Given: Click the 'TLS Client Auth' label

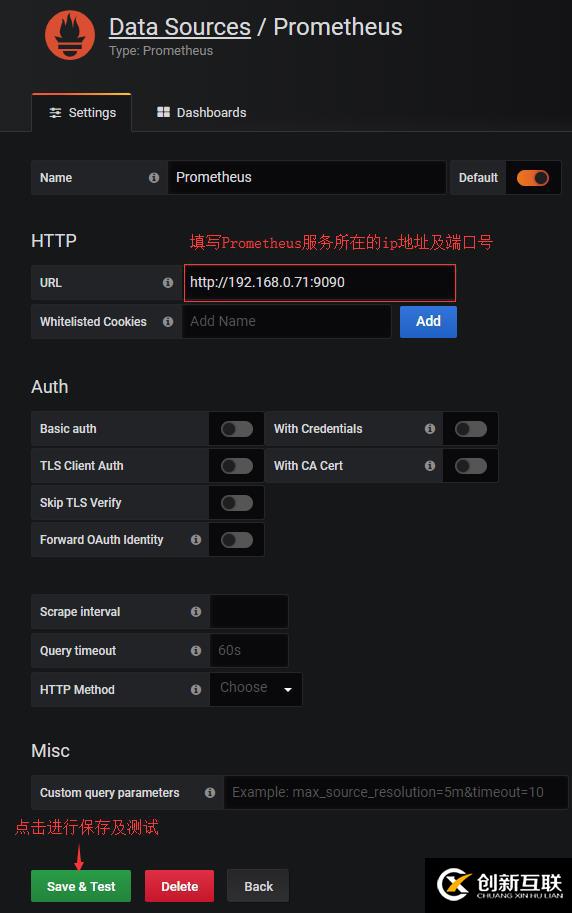Looking at the screenshot, I should click(82, 466).
